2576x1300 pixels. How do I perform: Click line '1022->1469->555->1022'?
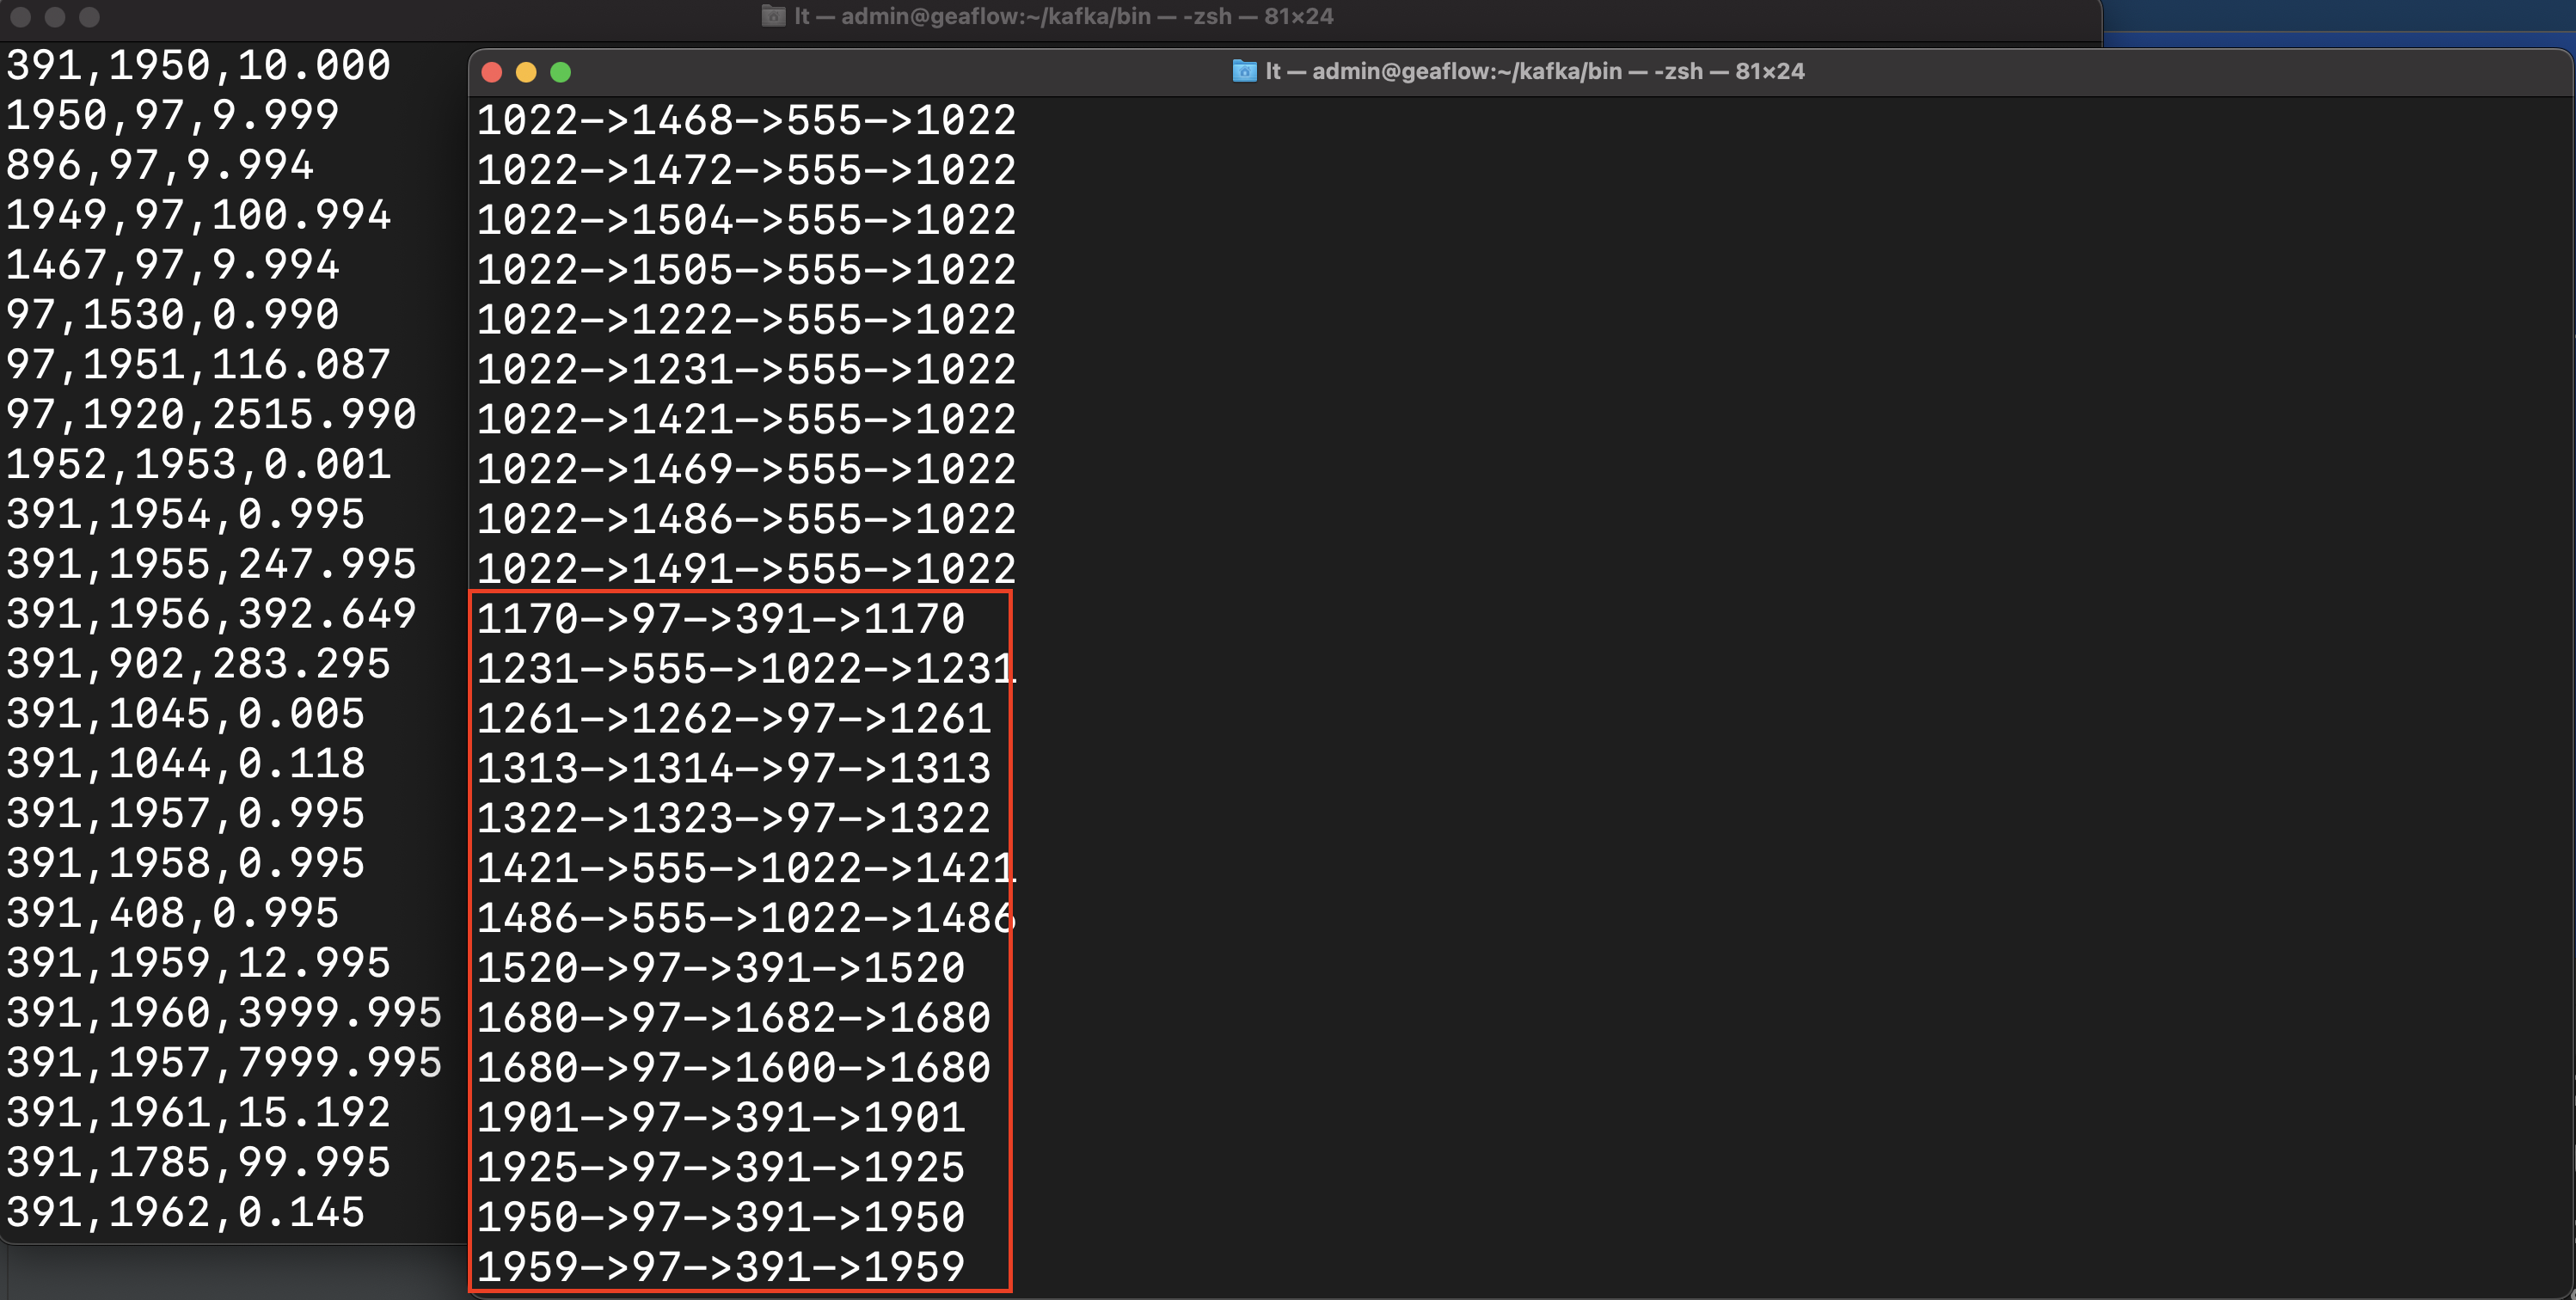click(x=746, y=469)
